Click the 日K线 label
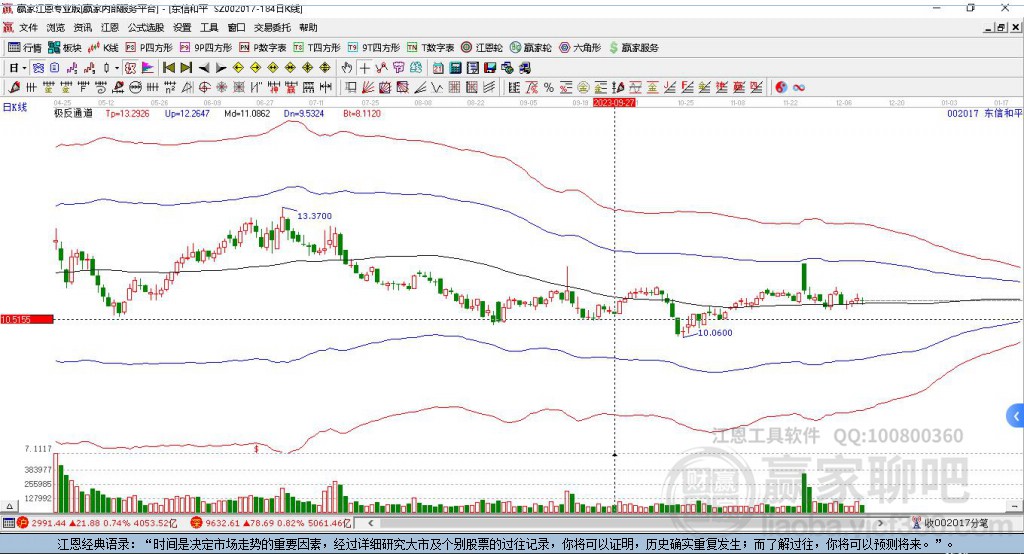The image size is (1024, 554). [15, 107]
